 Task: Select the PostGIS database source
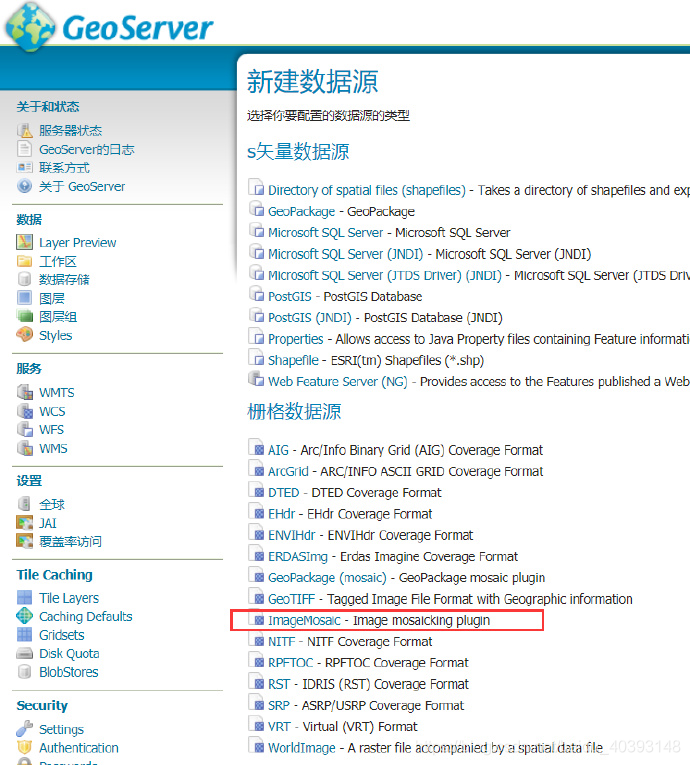coord(290,296)
